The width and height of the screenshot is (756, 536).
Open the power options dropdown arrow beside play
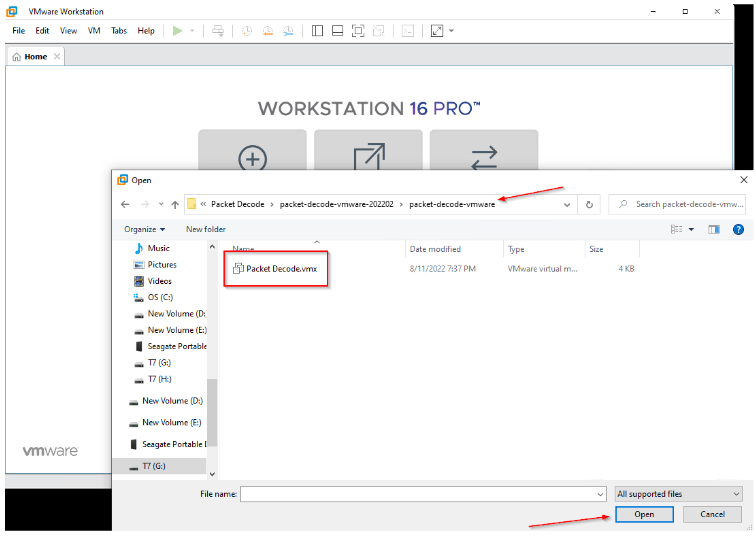pos(192,31)
